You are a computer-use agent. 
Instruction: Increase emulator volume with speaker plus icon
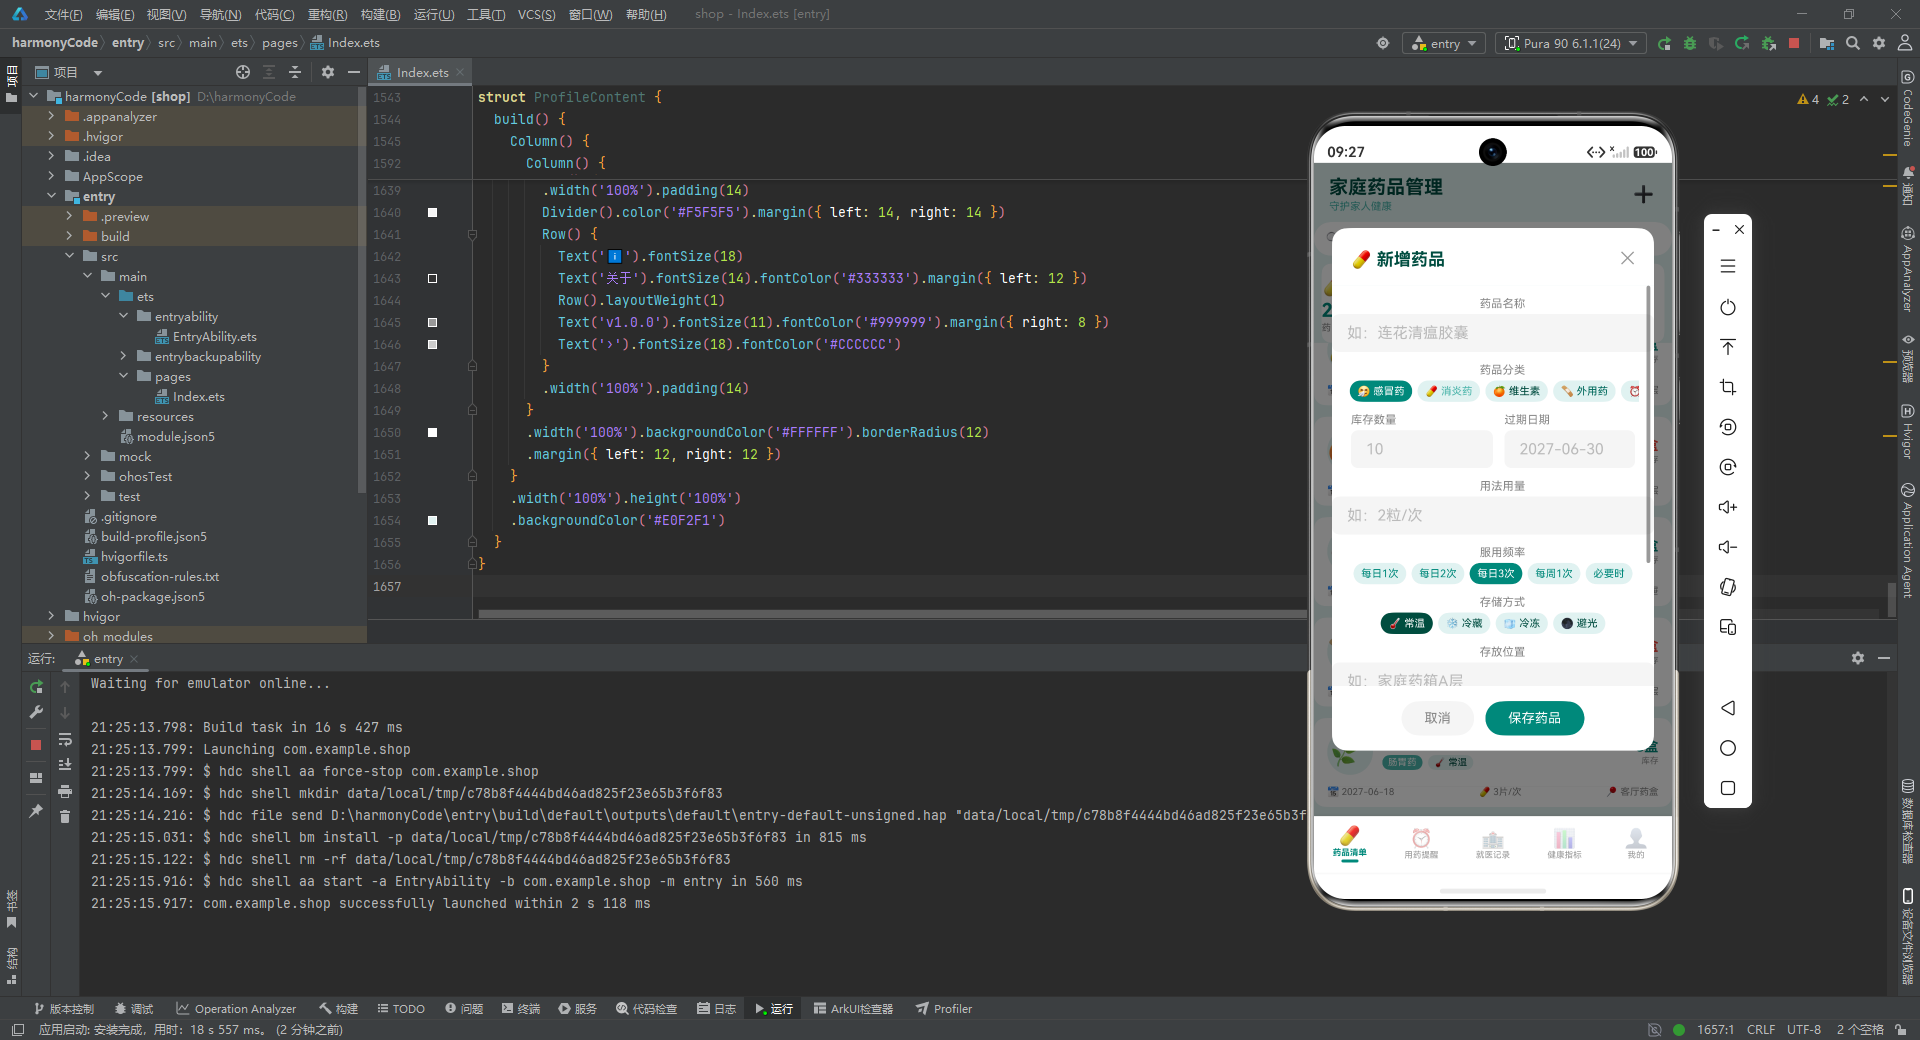point(1728,507)
